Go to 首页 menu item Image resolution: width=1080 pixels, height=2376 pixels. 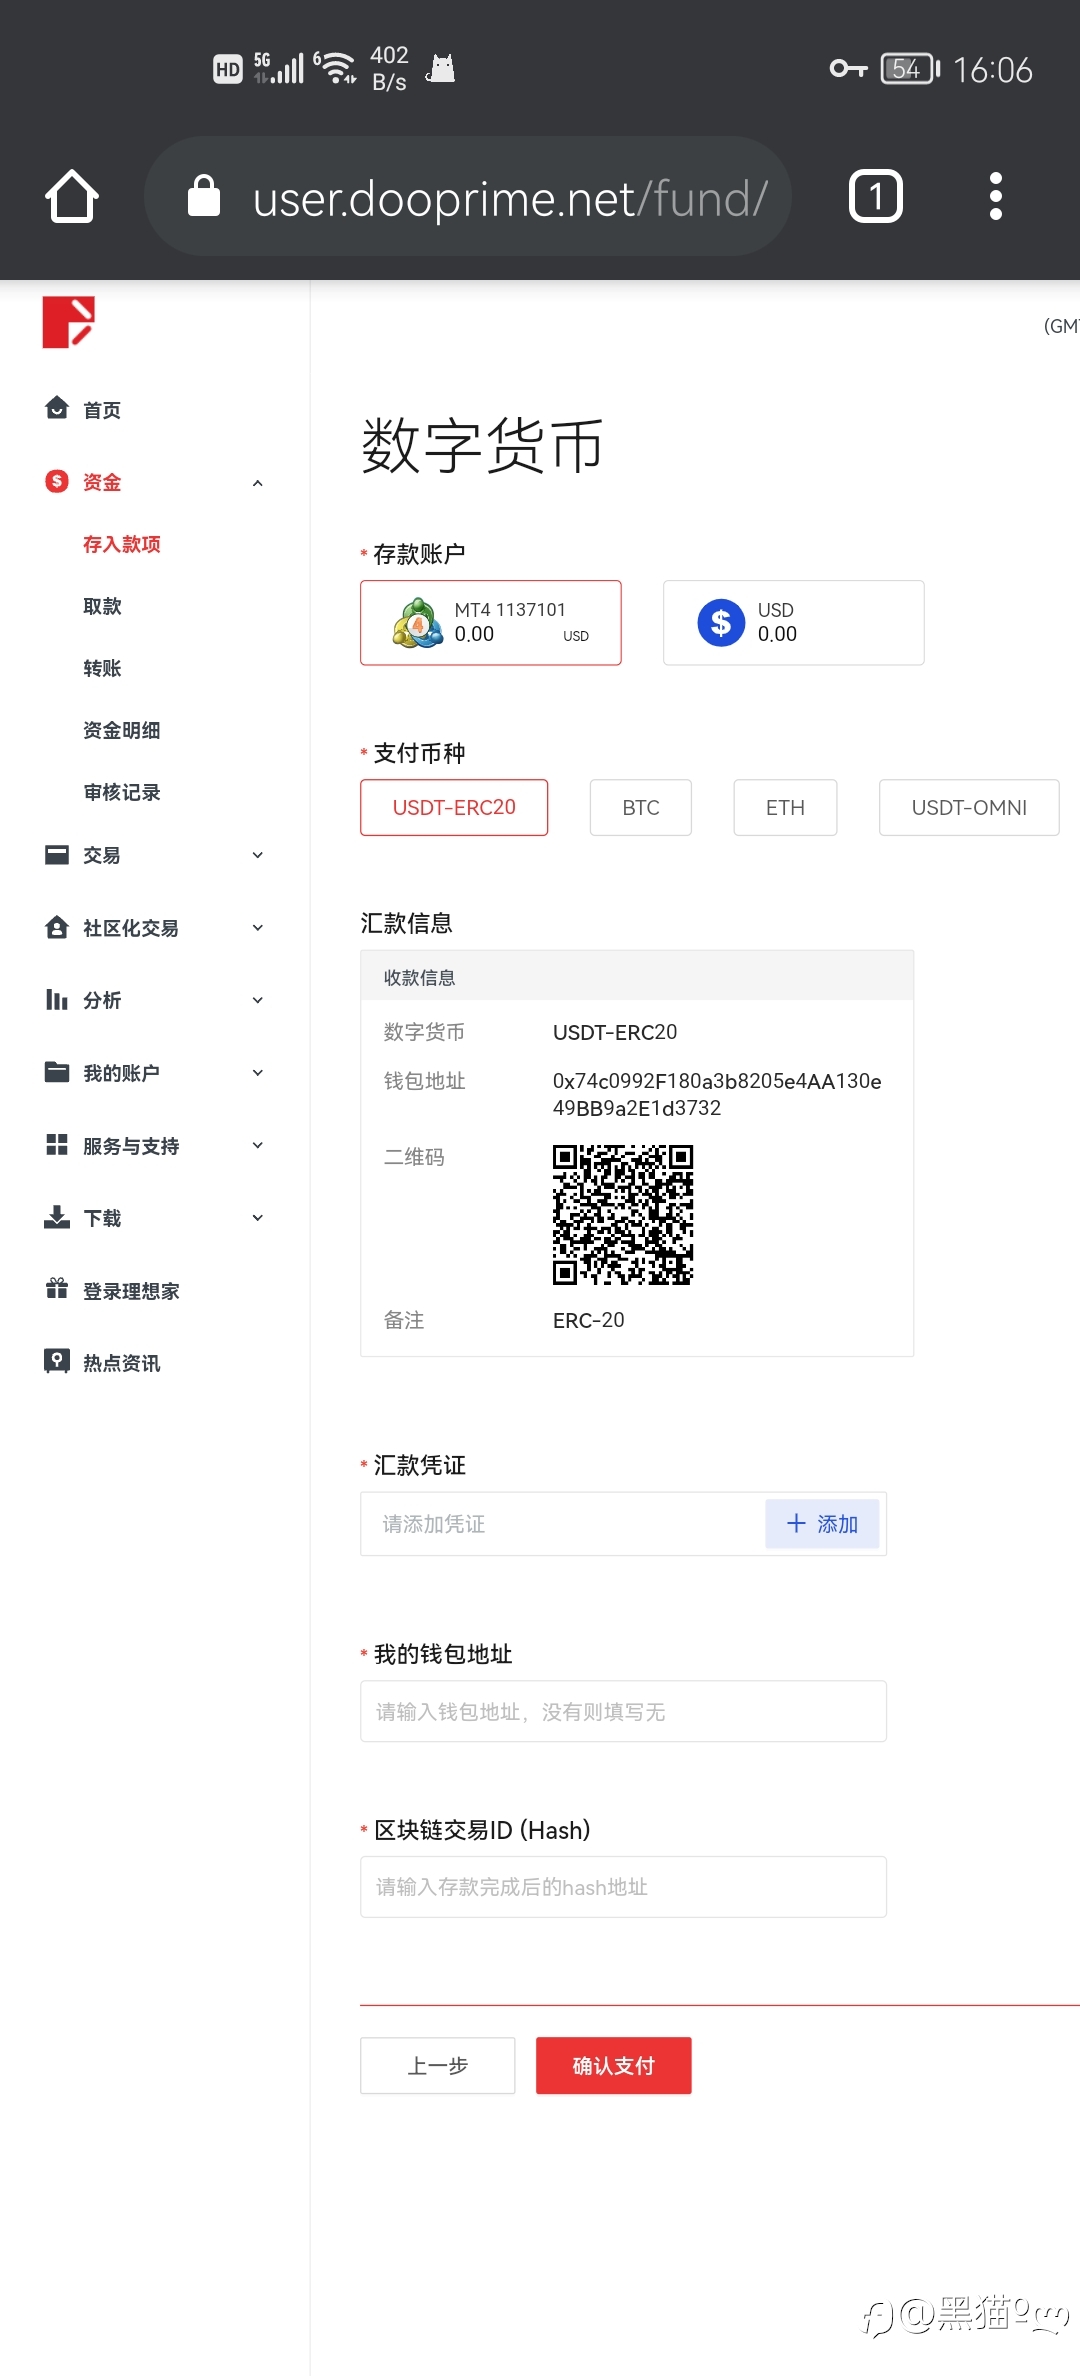coord(102,410)
